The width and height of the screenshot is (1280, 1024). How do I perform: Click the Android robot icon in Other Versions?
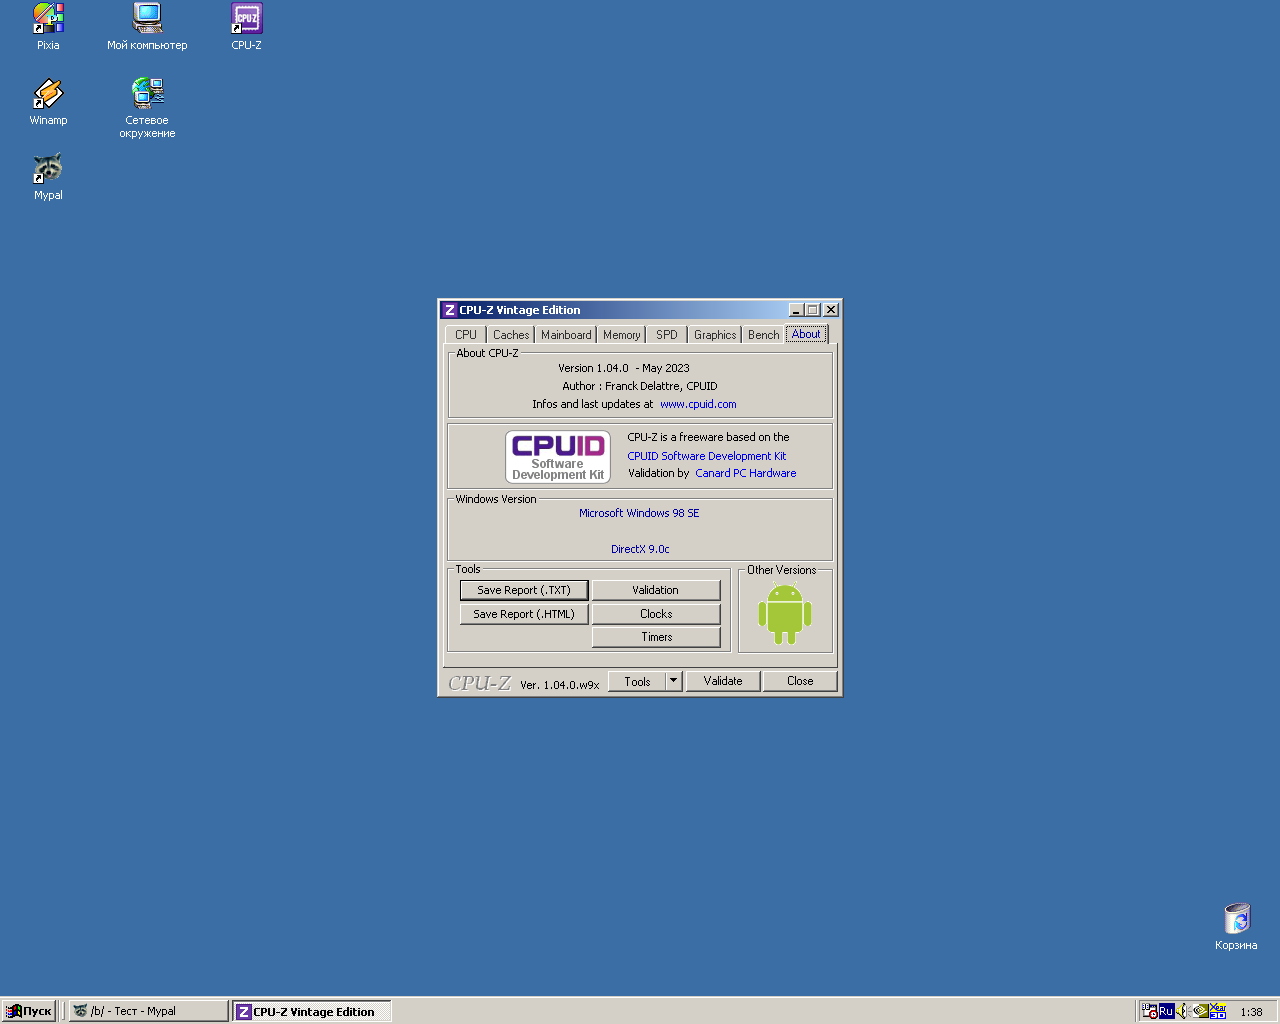coord(785,614)
